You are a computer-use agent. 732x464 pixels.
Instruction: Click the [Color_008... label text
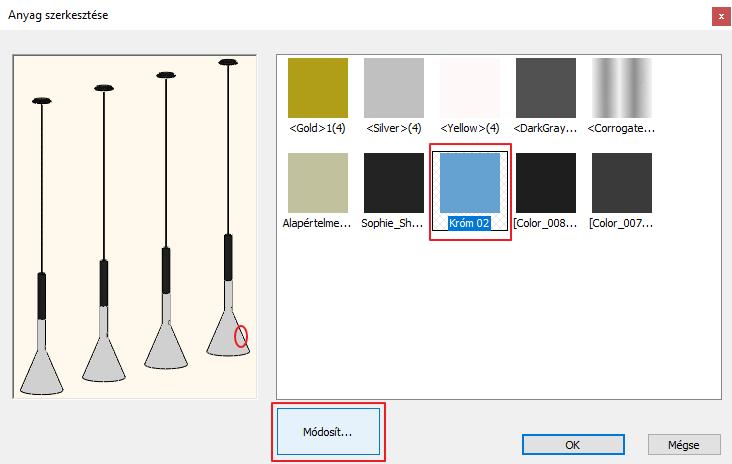pyautogui.click(x=545, y=223)
